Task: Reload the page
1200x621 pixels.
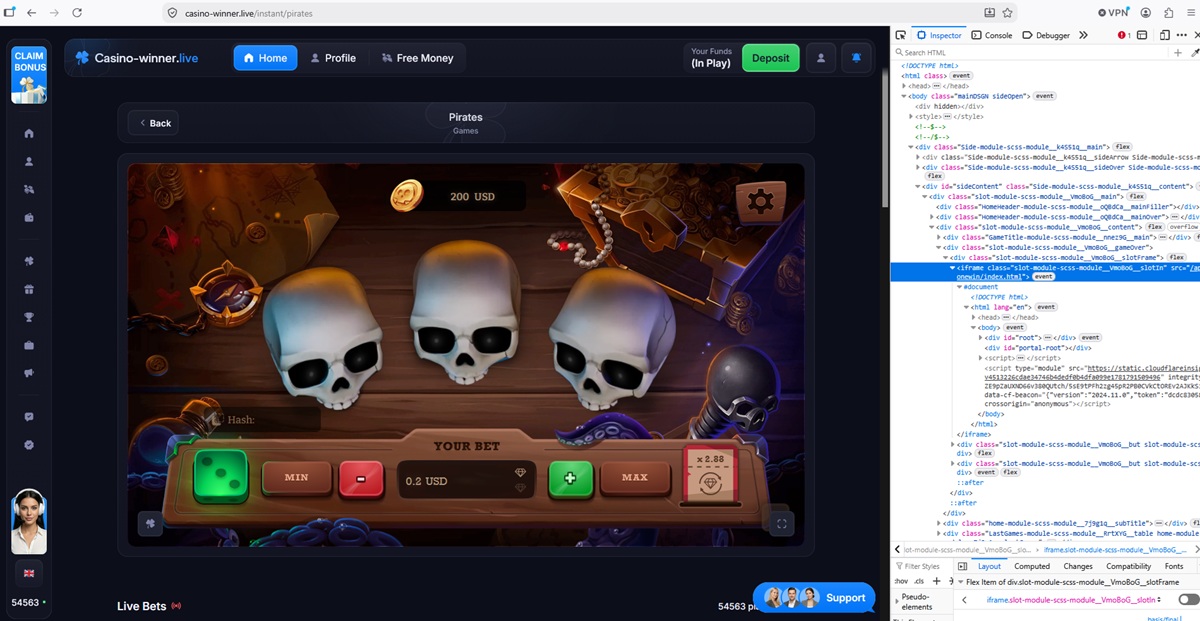Action: coord(76,13)
